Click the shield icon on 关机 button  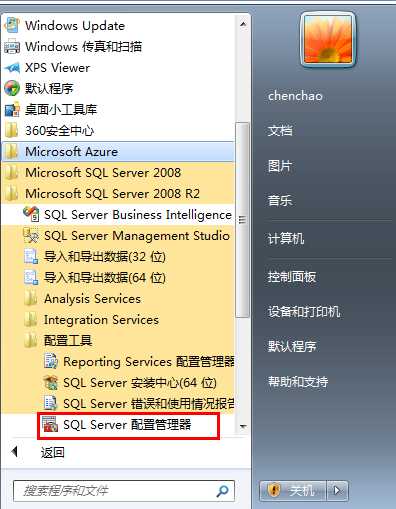click(x=273, y=490)
